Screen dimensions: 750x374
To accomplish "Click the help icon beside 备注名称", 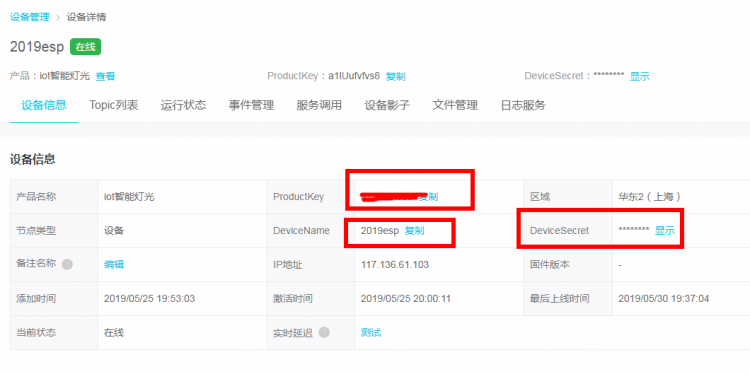I will pos(67,264).
